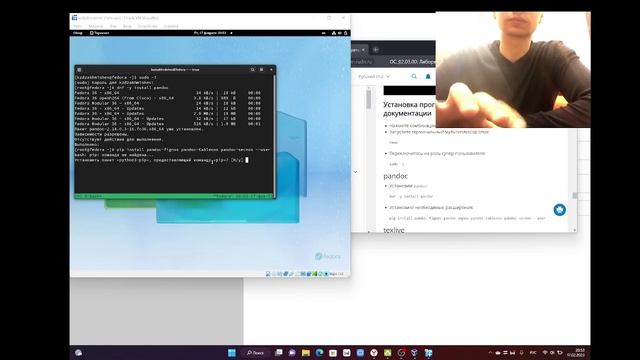Click the 'sudo -i' code snippet on page
The height and width of the screenshot is (360, 640).
click(x=396, y=164)
